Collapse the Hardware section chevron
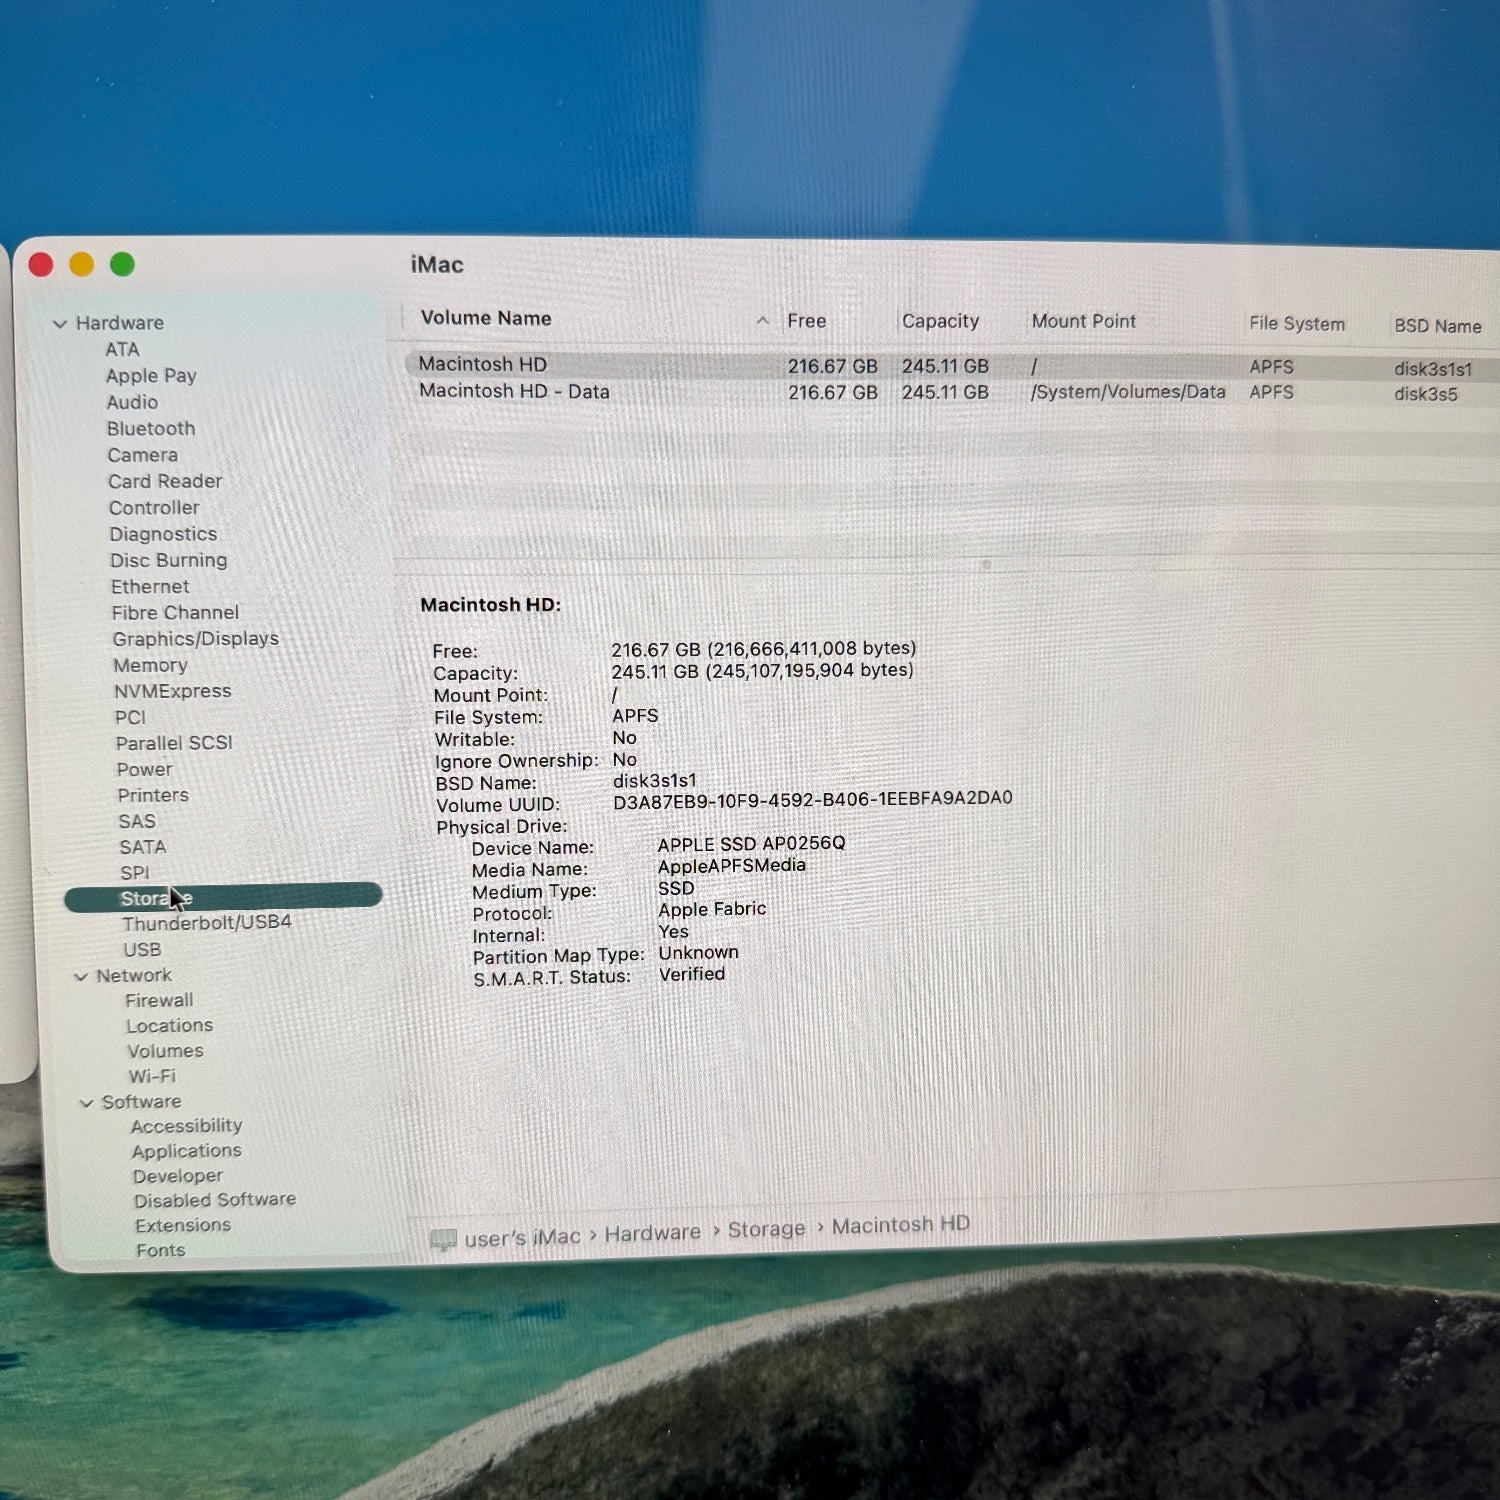Screen dimensions: 1500x1500 click(60, 323)
